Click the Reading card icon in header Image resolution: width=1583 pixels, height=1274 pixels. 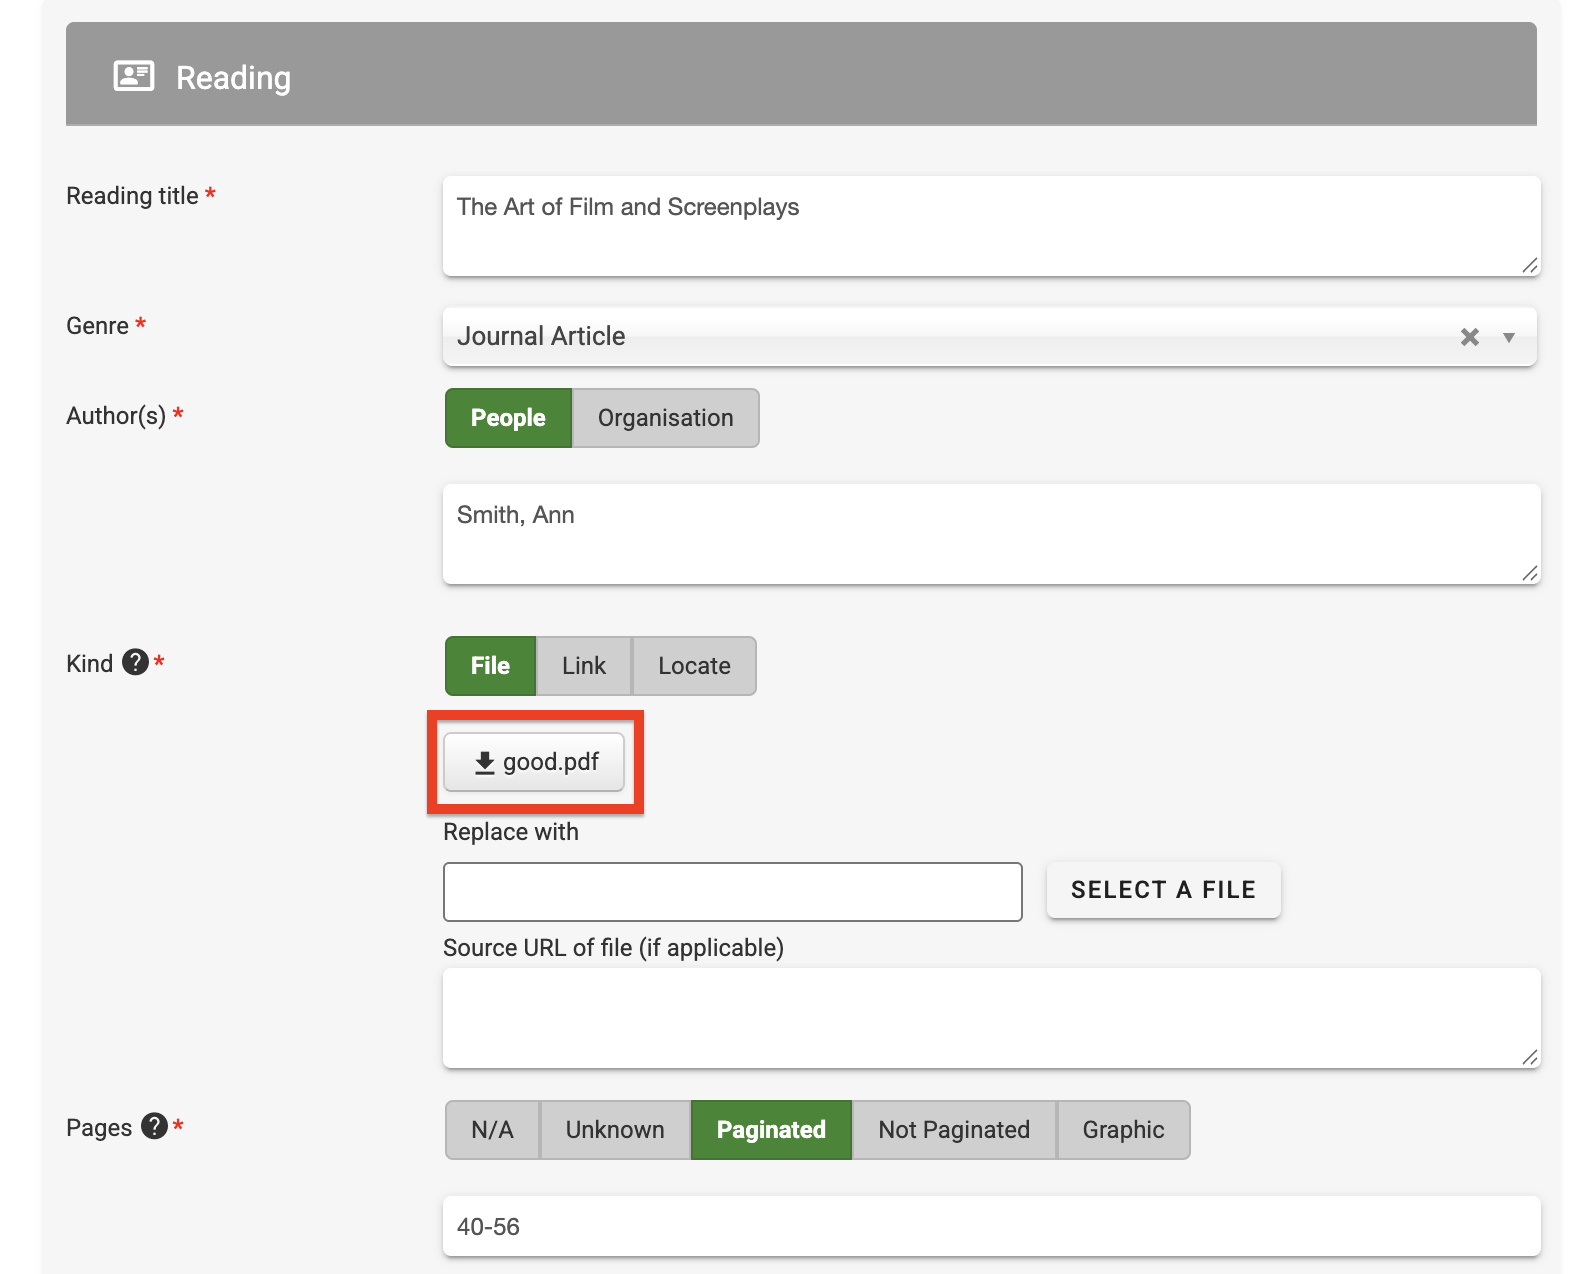click(x=133, y=77)
